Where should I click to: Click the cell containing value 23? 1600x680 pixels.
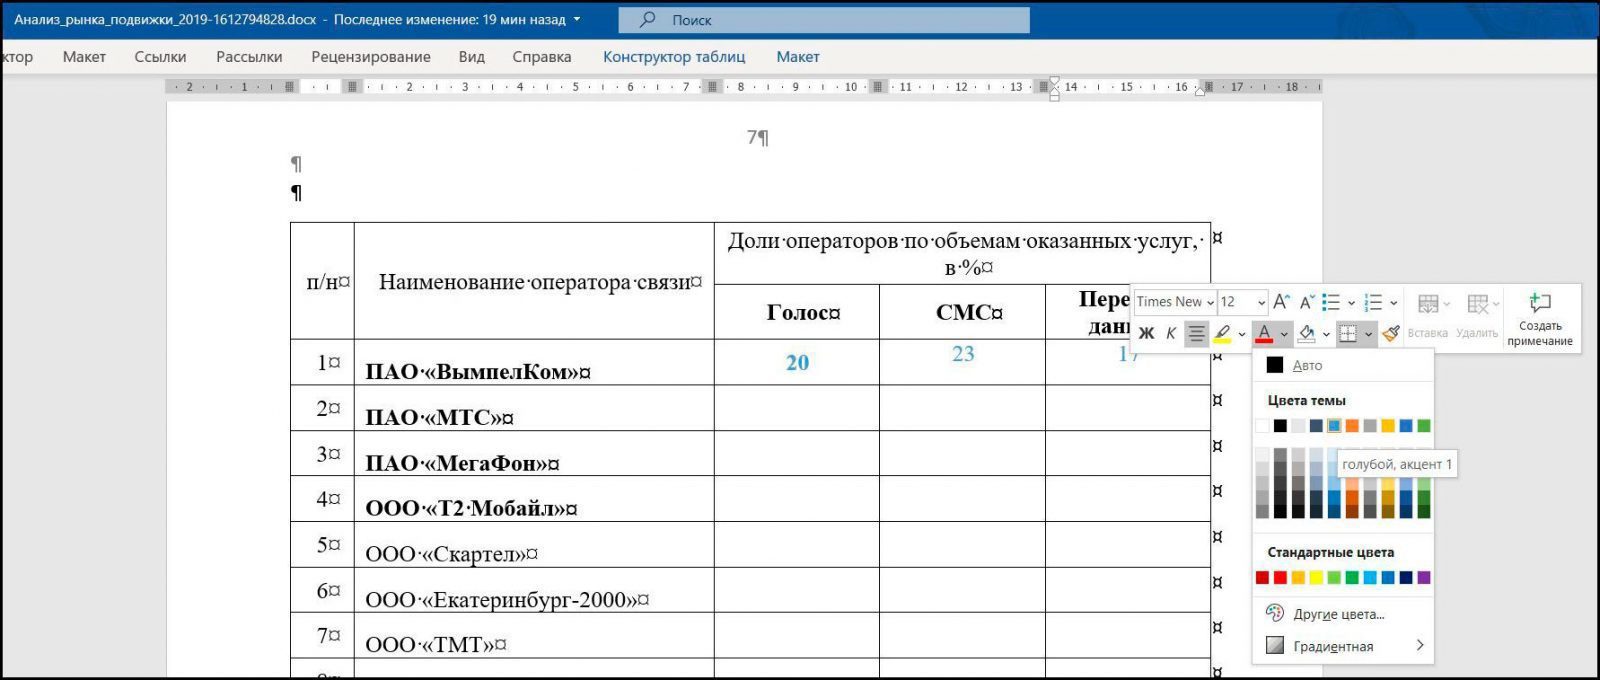[x=962, y=362]
